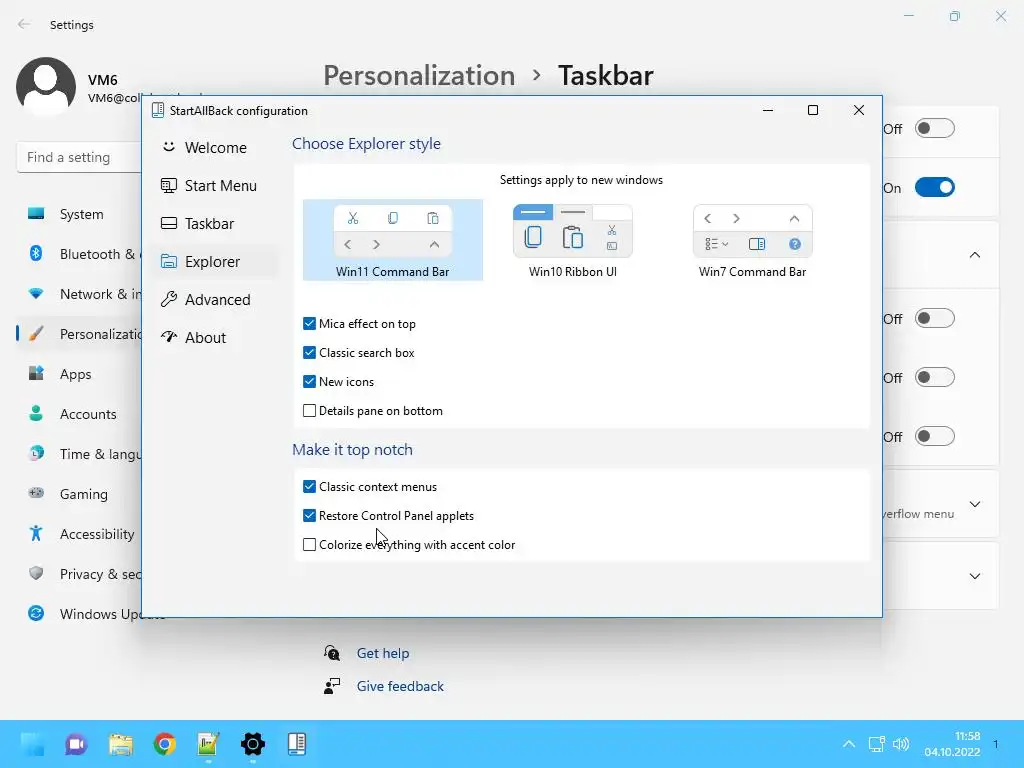Click the Advanced wrench icon
1024x768 pixels.
[x=168, y=299]
